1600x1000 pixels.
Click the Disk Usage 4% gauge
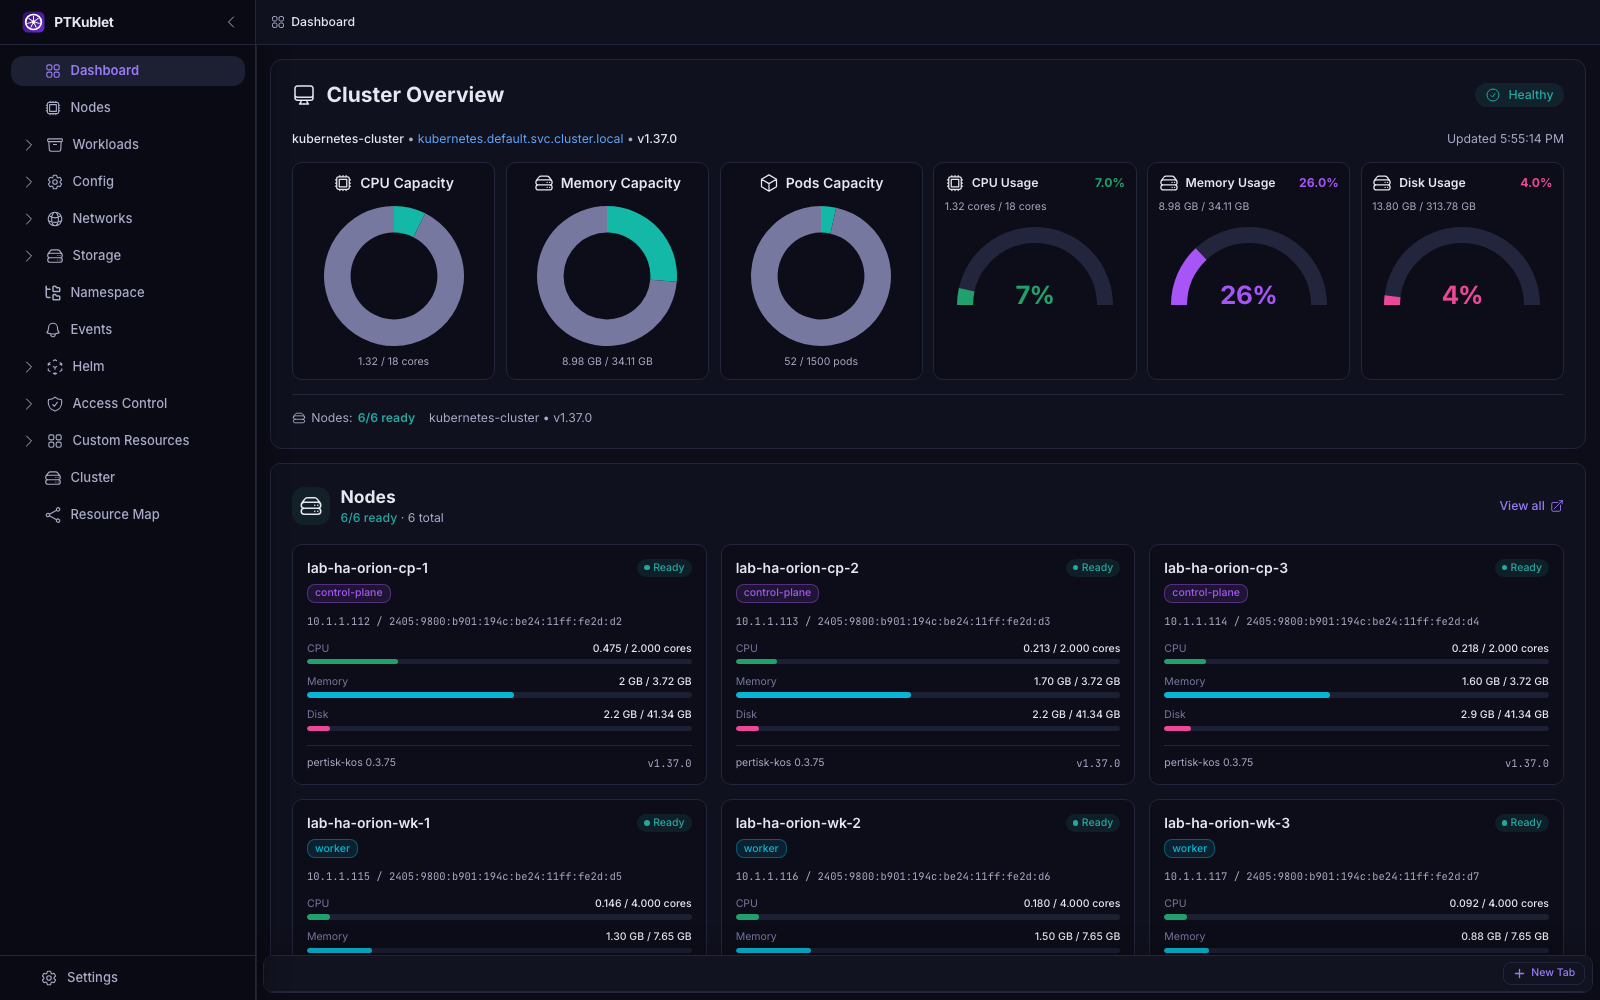(1462, 268)
